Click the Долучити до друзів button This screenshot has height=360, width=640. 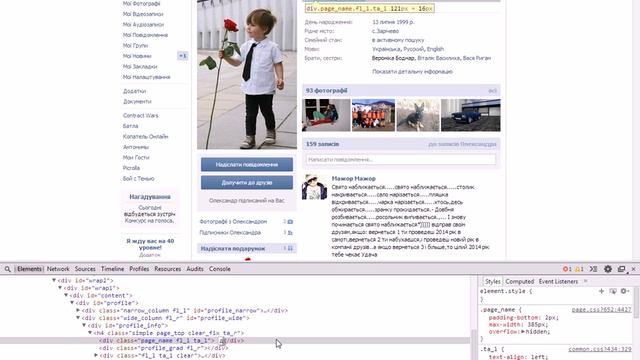[x=247, y=182]
